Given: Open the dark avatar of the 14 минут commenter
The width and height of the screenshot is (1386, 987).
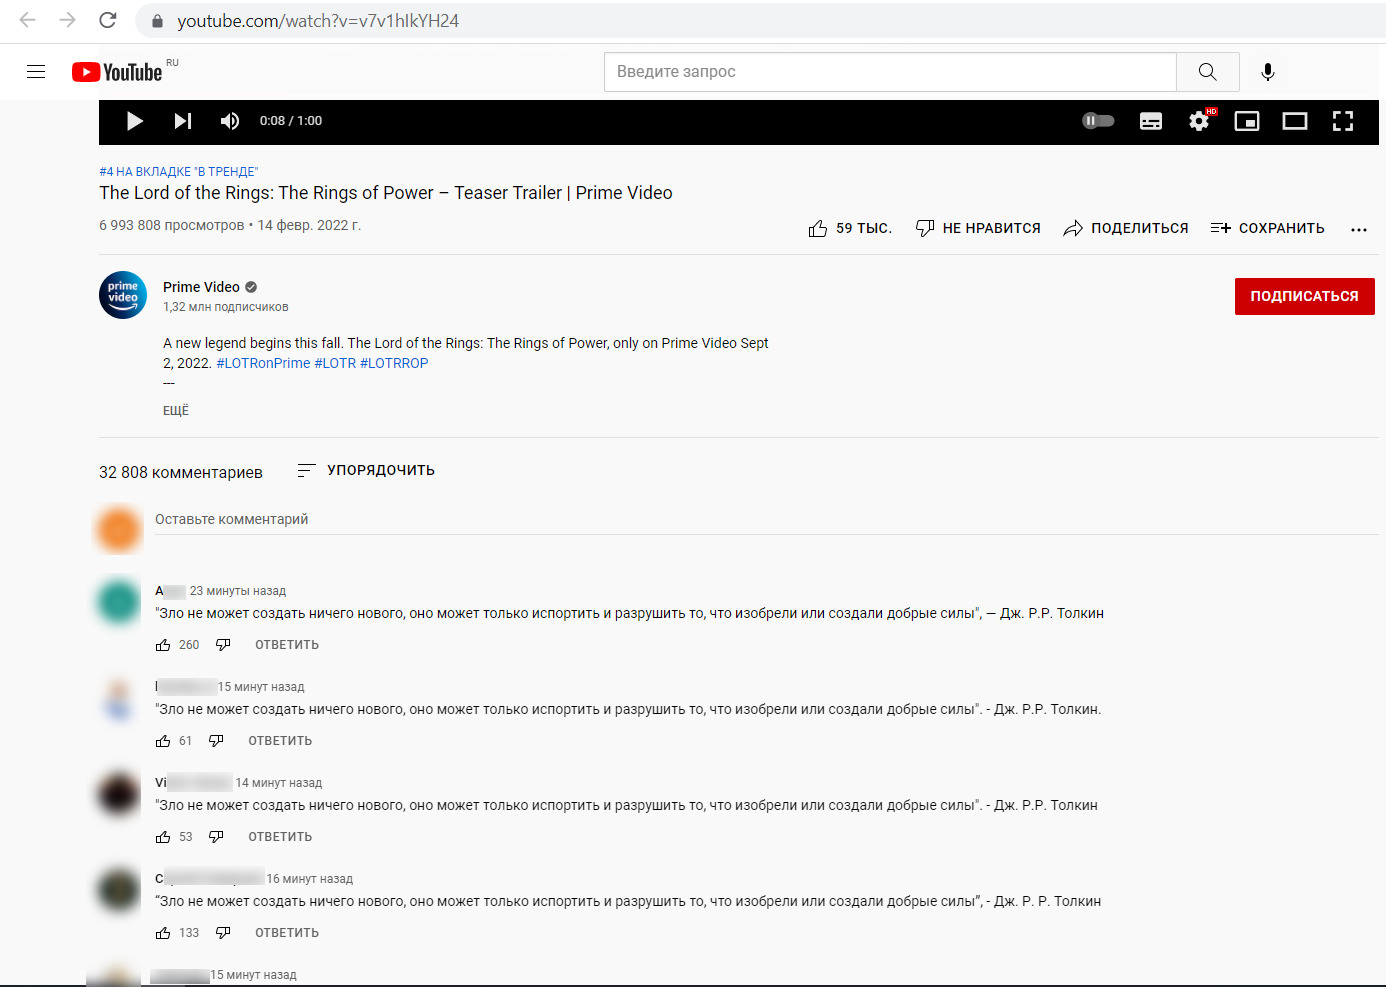Looking at the screenshot, I should pos(119,793).
